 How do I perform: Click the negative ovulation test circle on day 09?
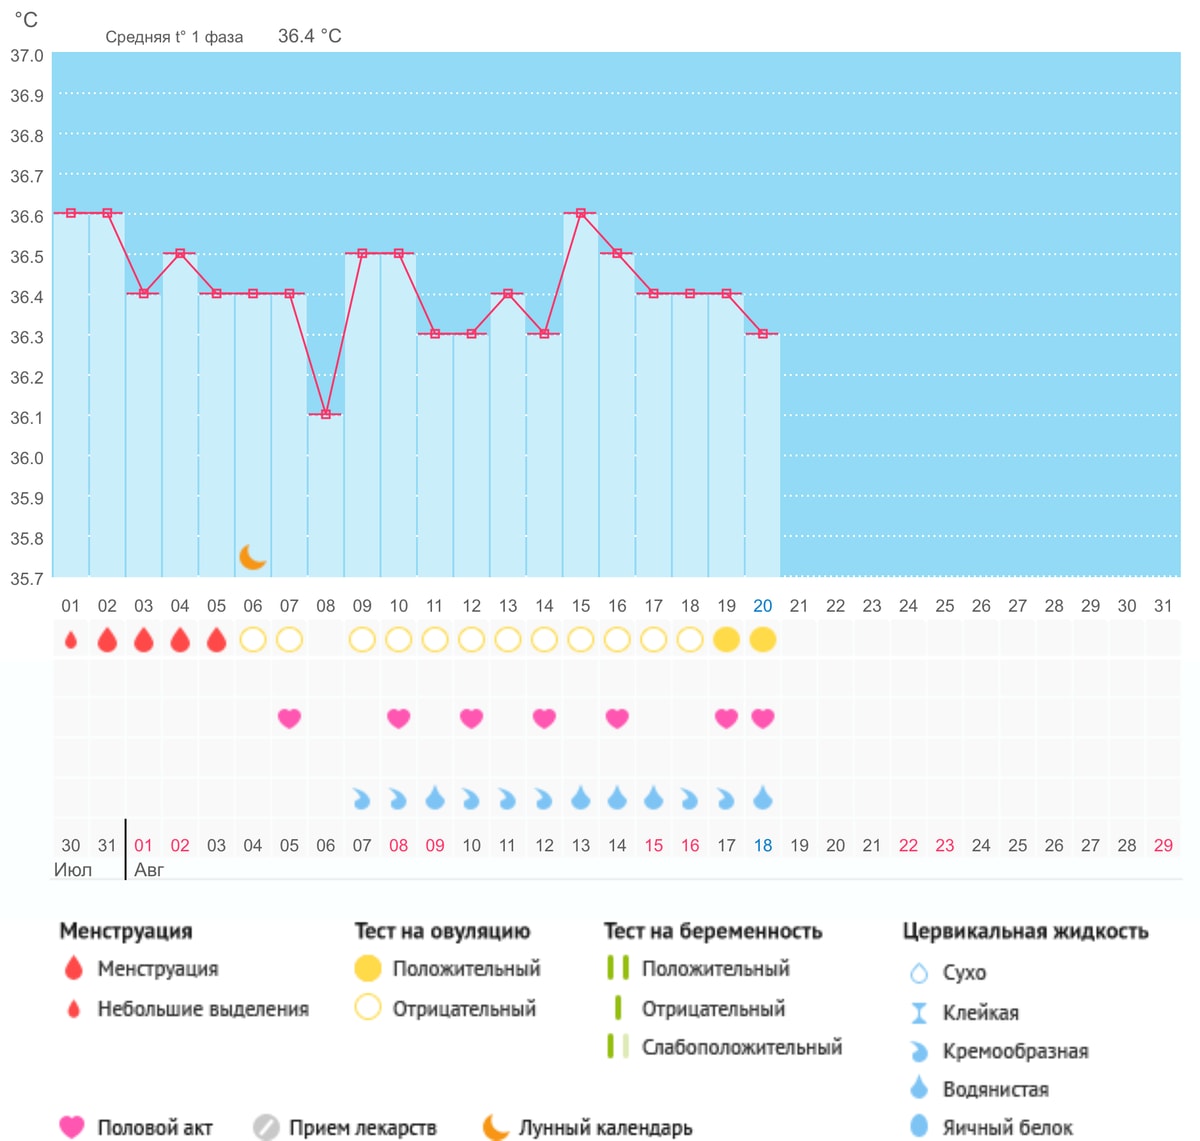[362, 639]
